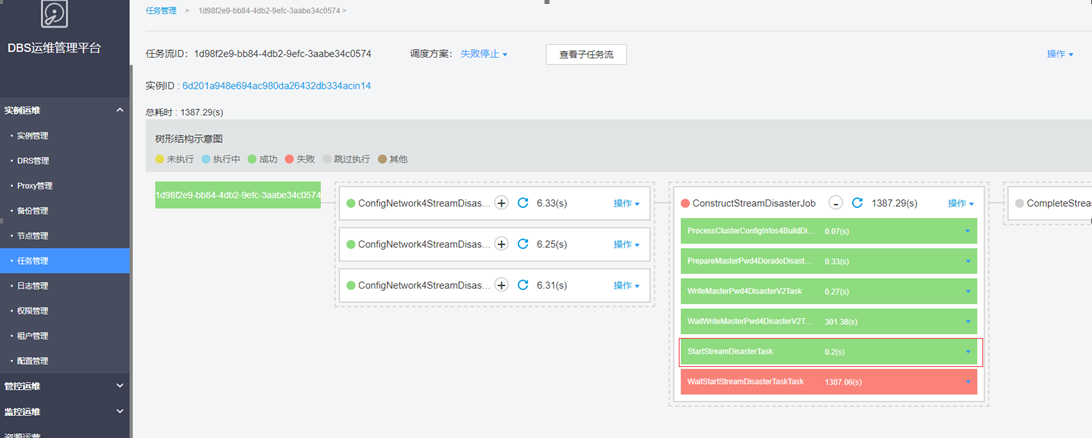Change the 调度方案 失败停止 dropdown
1092x438 pixels.
click(484, 54)
